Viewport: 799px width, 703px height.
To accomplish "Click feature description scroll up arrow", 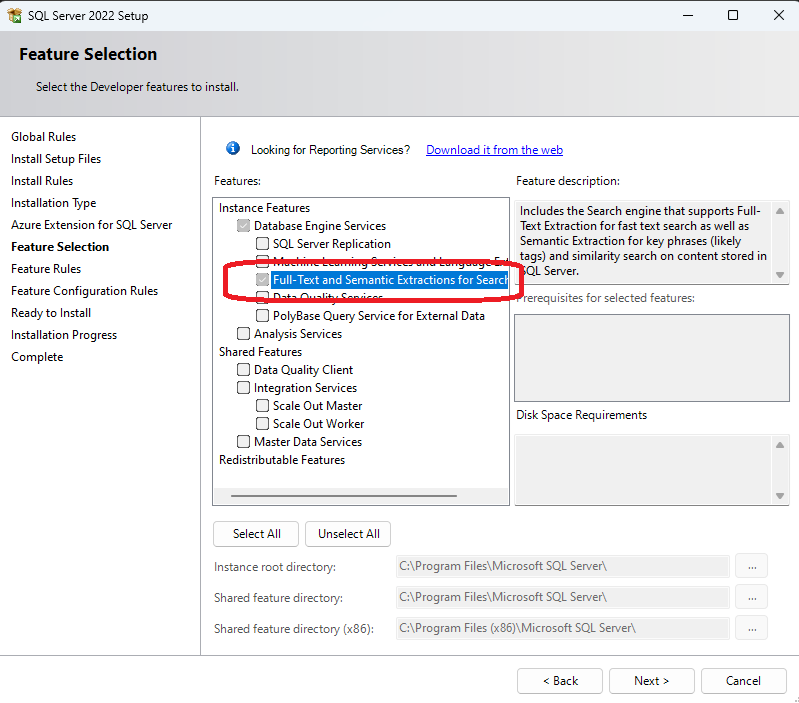I will click(780, 211).
